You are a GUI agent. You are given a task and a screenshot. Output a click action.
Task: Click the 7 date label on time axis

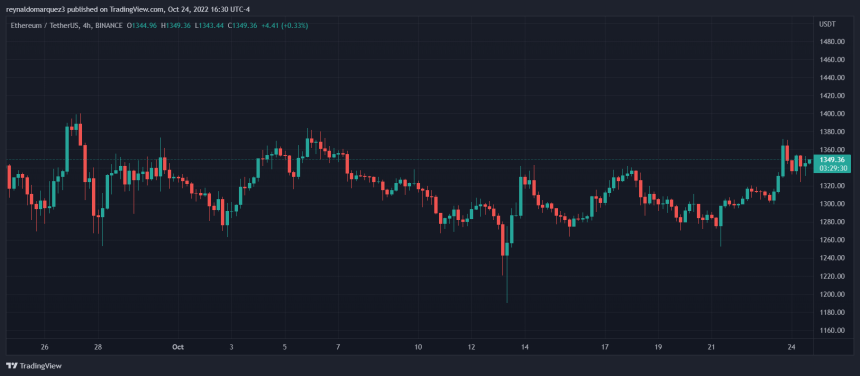(x=338, y=347)
